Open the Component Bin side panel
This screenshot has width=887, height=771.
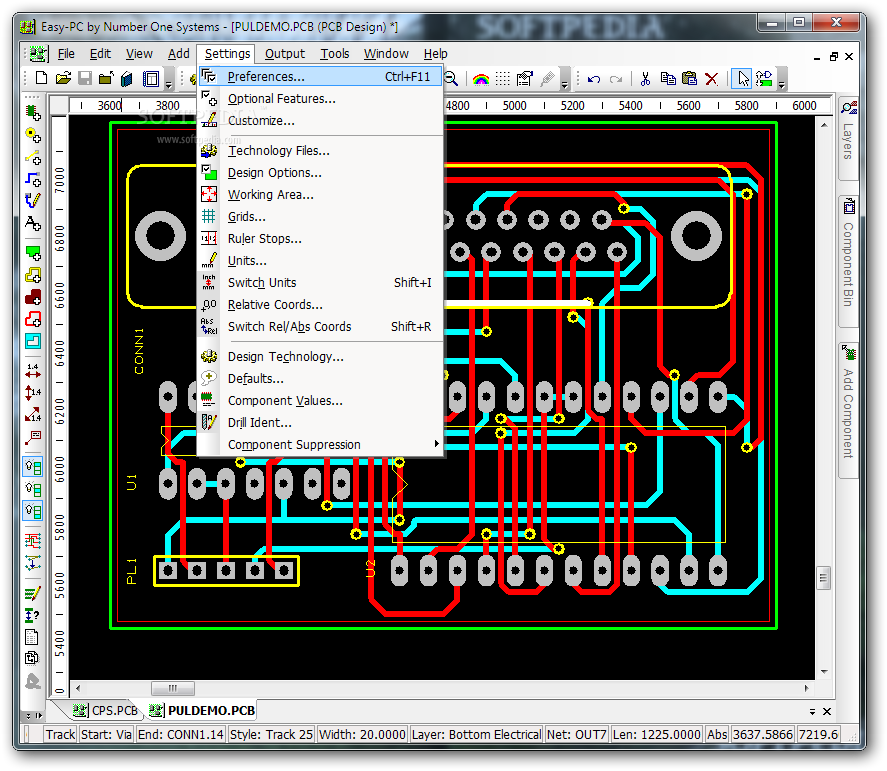pyautogui.click(x=849, y=260)
